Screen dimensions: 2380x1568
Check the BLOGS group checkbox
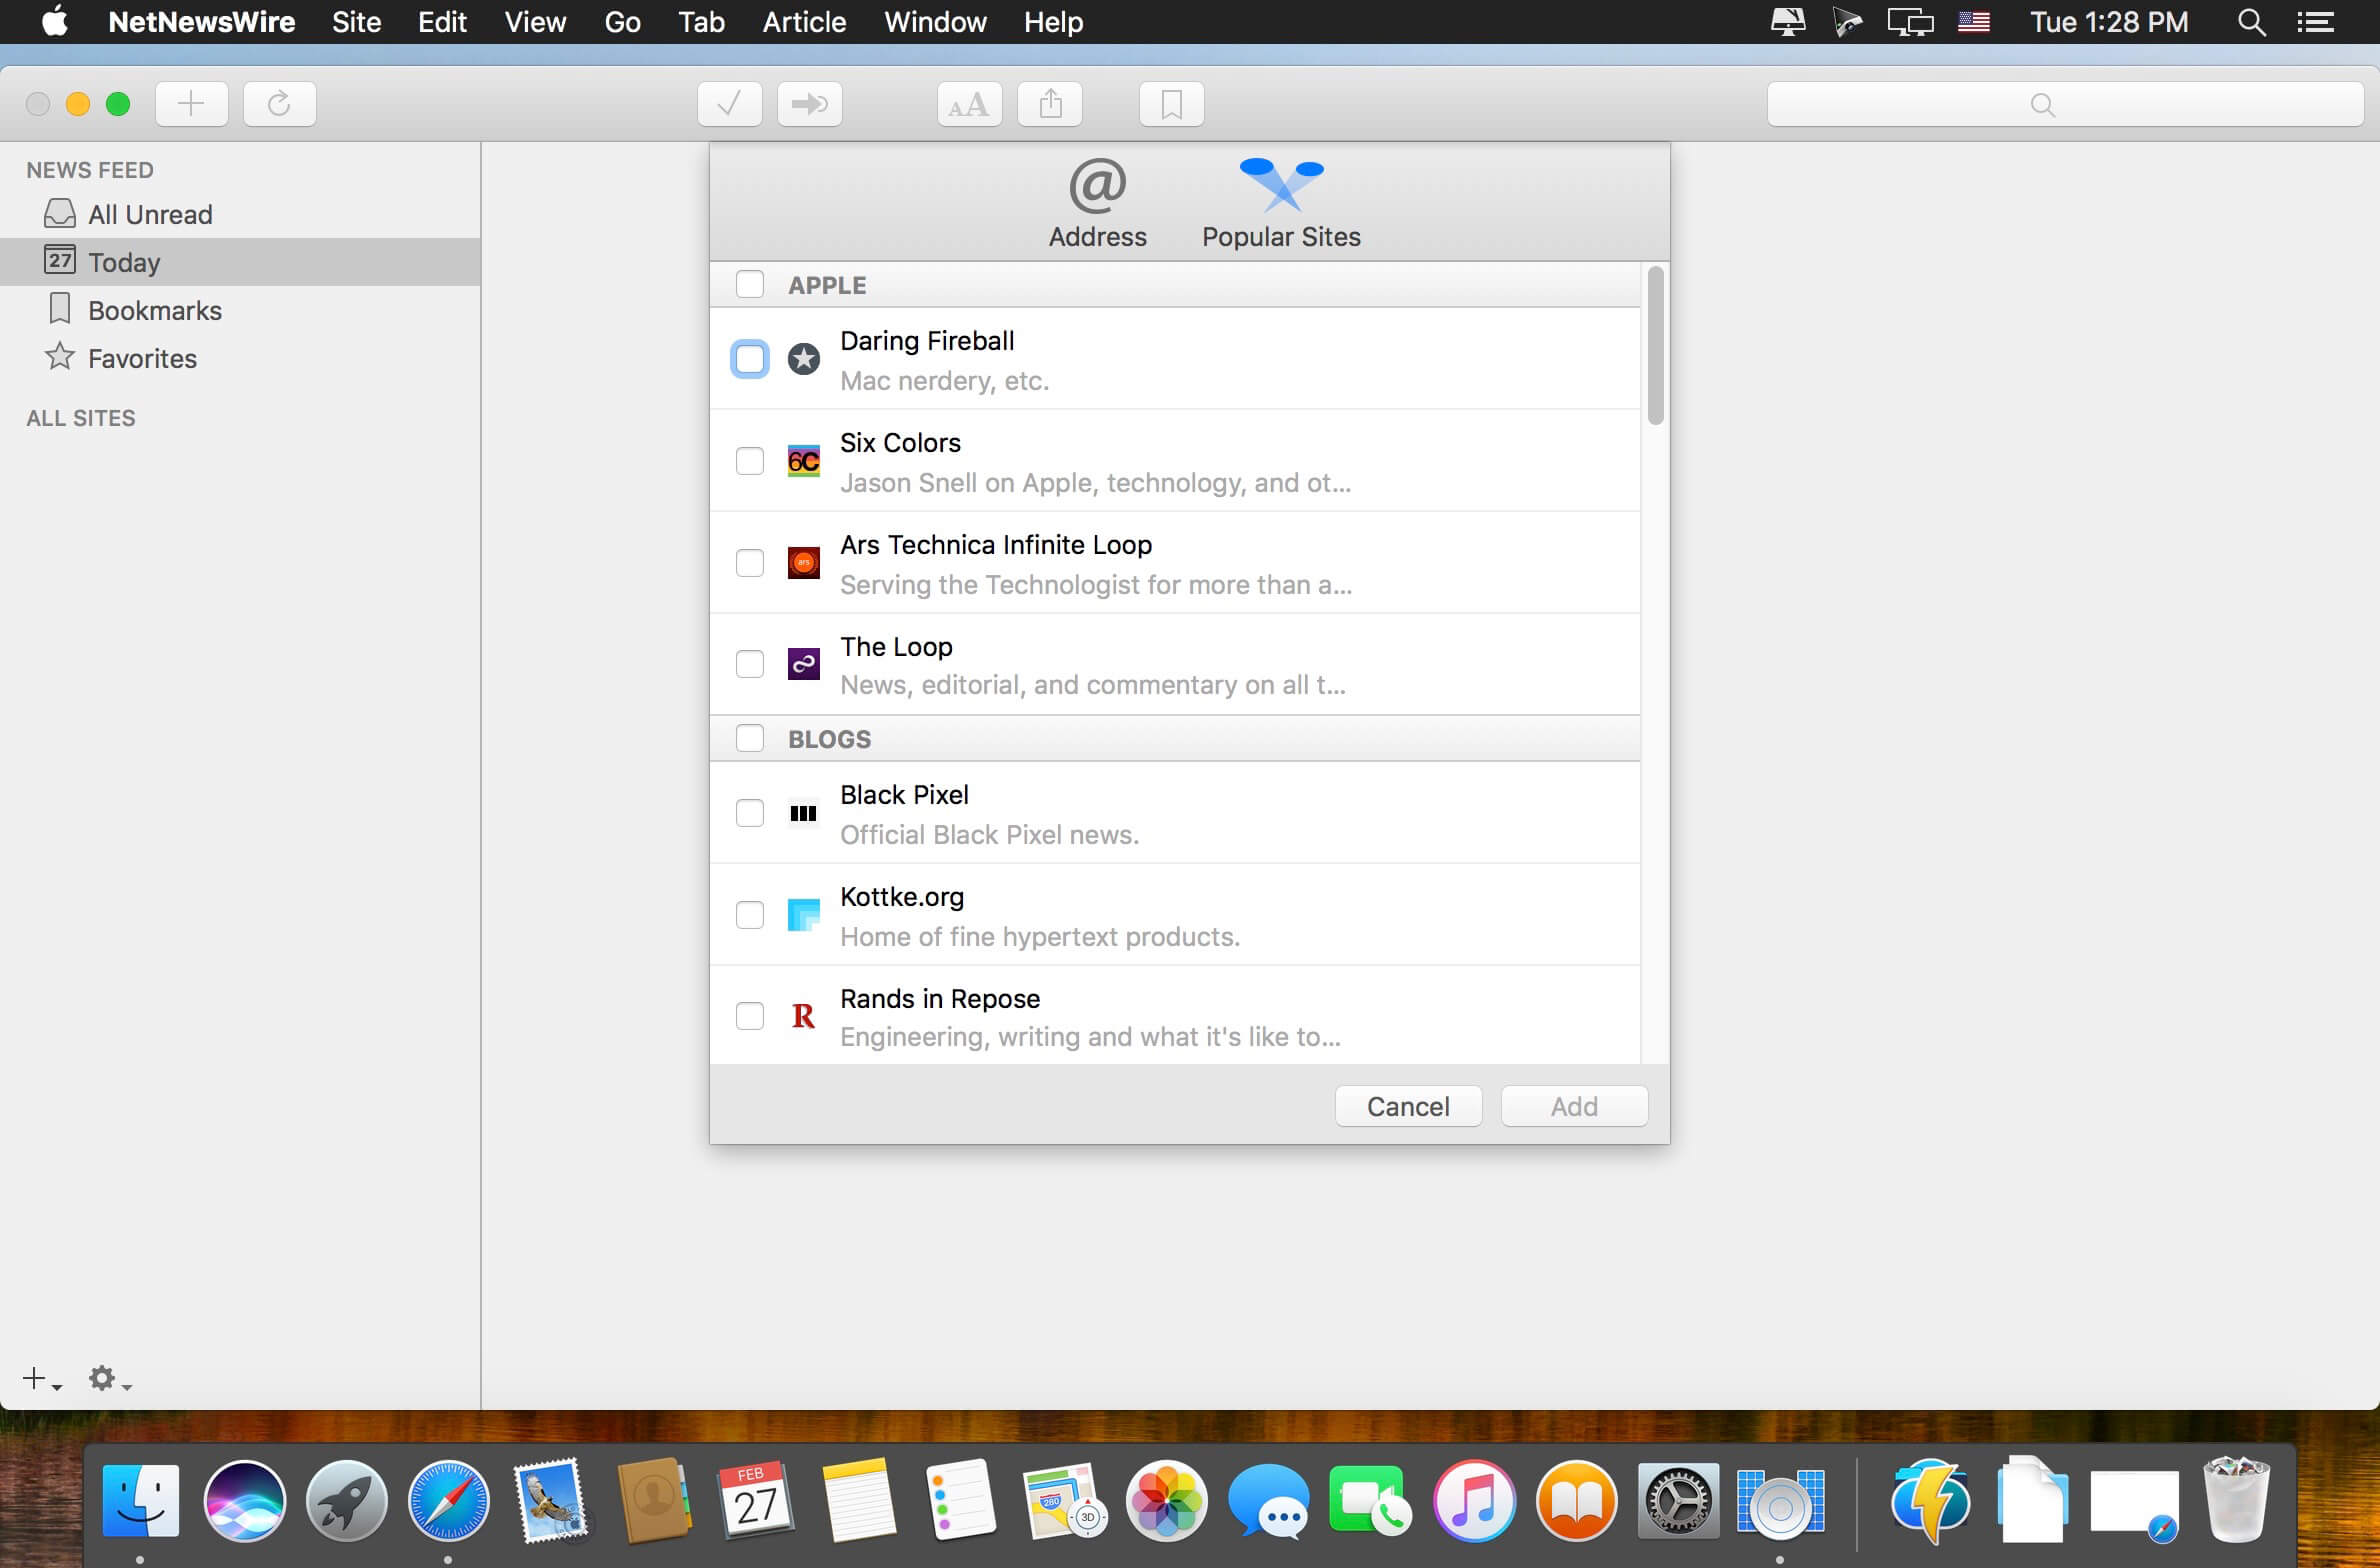(750, 738)
